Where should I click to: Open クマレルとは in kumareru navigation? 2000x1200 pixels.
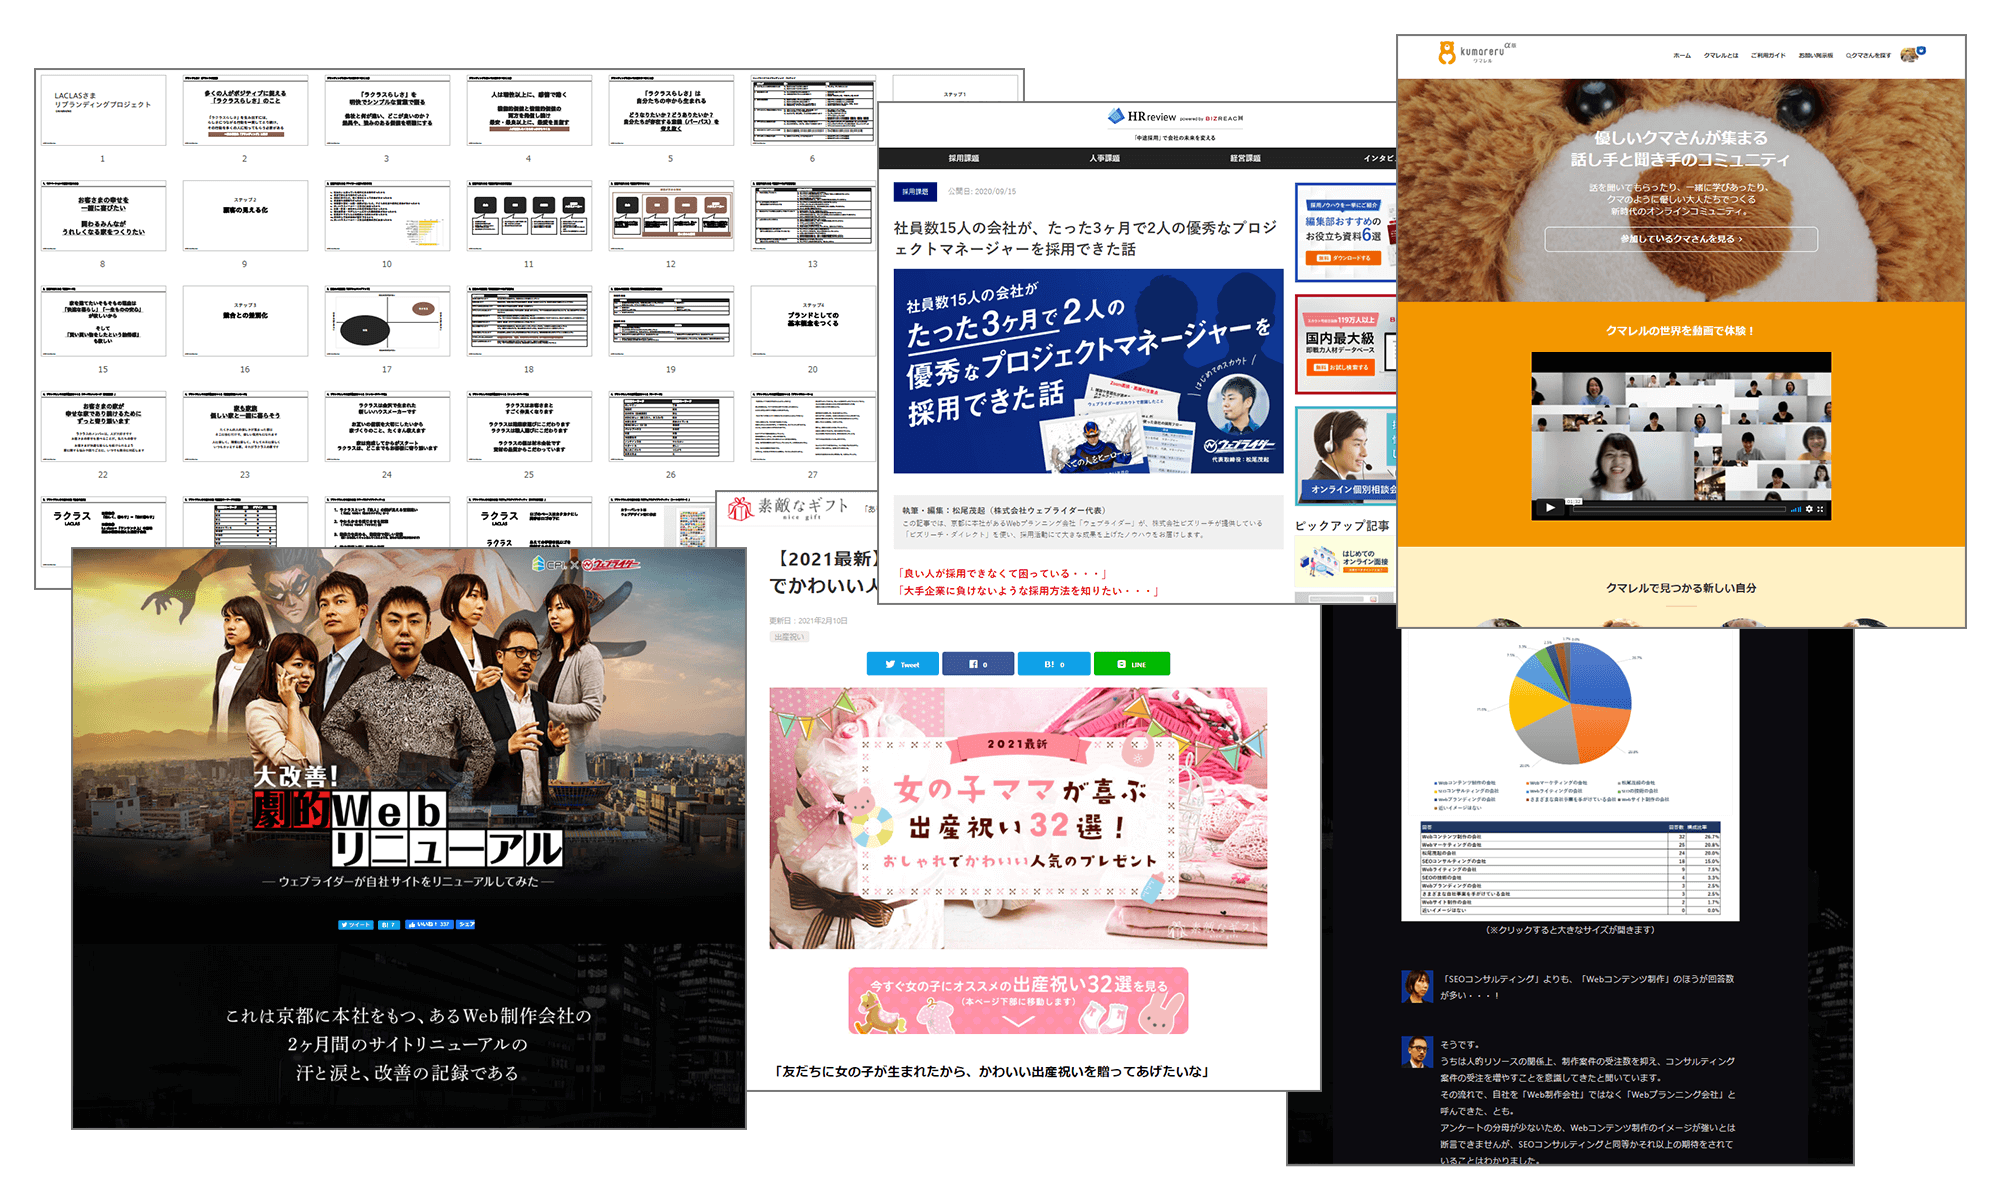pos(1721,56)
